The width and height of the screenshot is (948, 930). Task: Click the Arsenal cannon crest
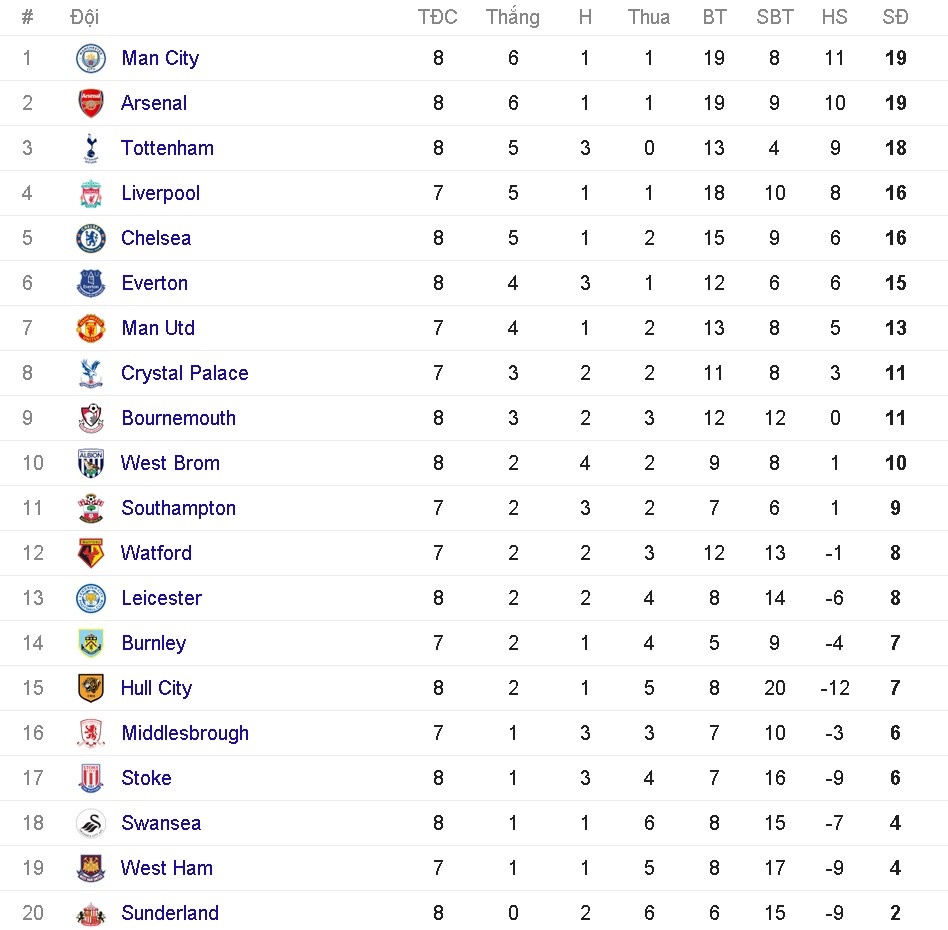point(90,103)
